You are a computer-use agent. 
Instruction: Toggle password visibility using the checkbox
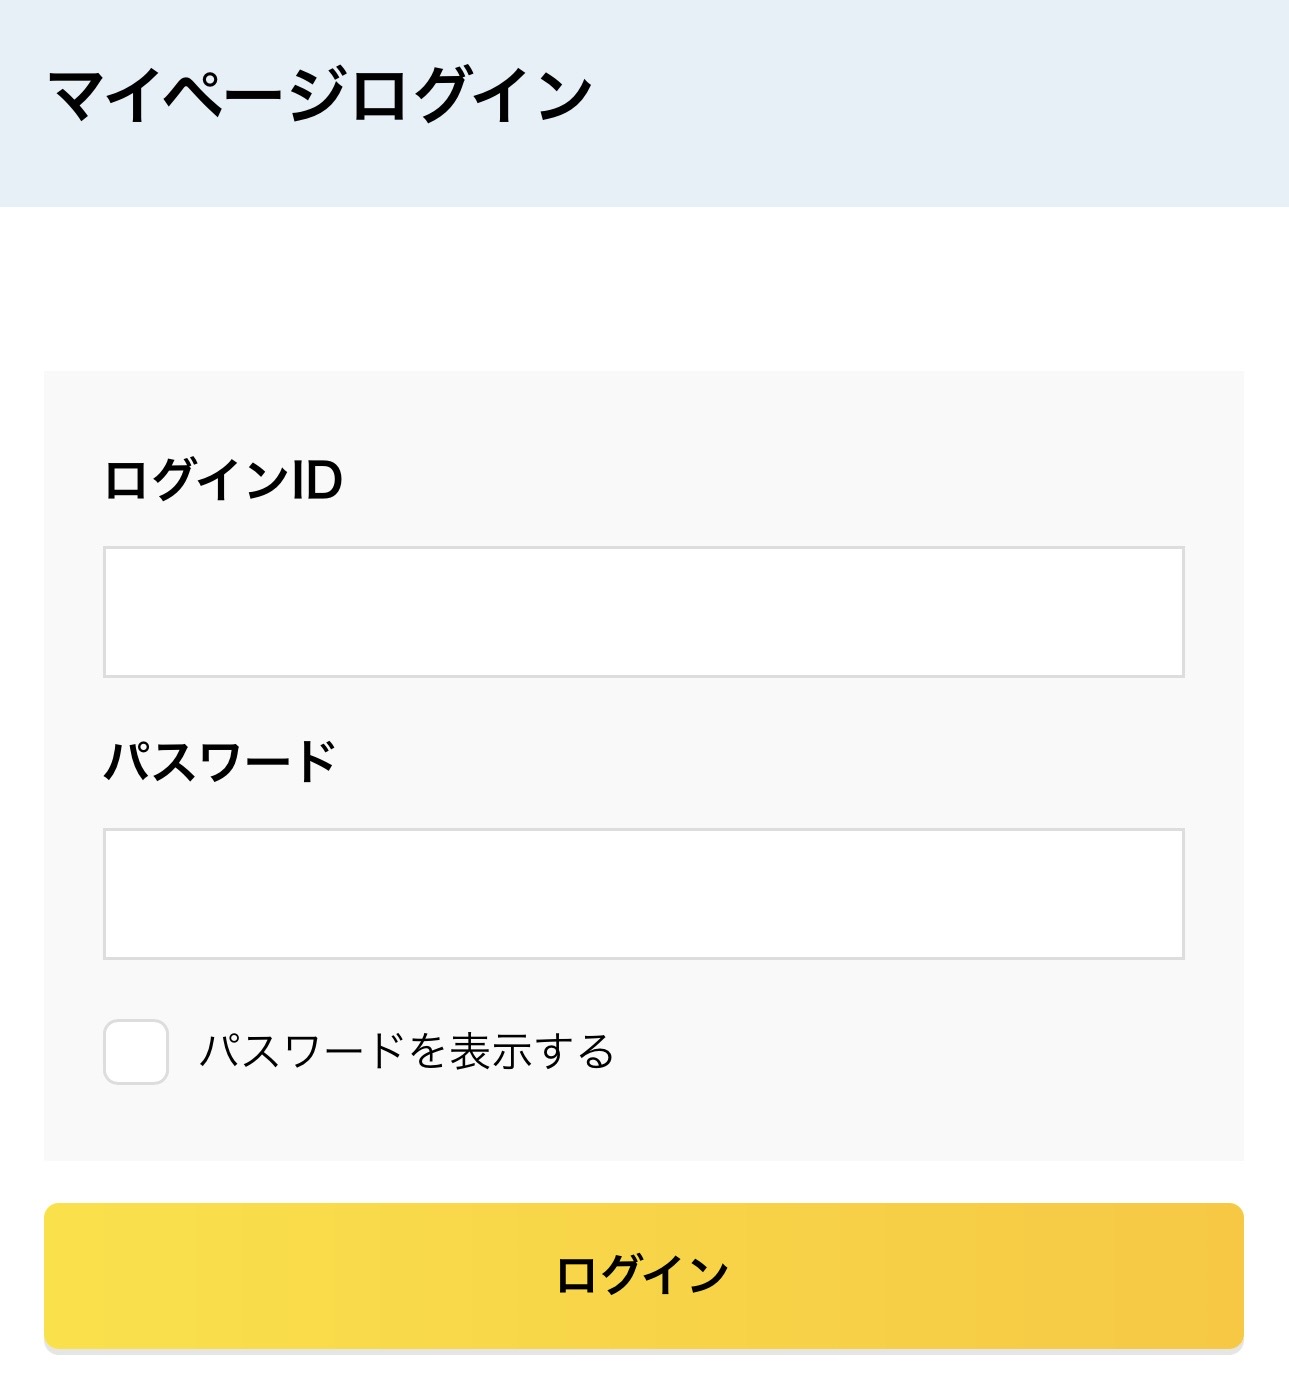[136, 1052]
